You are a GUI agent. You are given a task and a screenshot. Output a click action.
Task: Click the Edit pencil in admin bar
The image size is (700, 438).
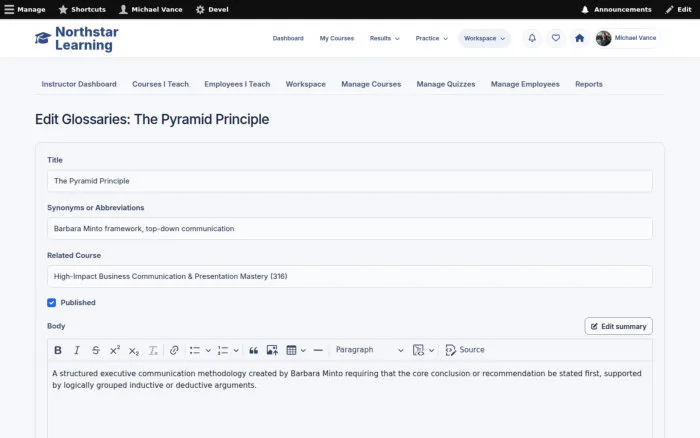pyautogui.click(x=678, y=9)
